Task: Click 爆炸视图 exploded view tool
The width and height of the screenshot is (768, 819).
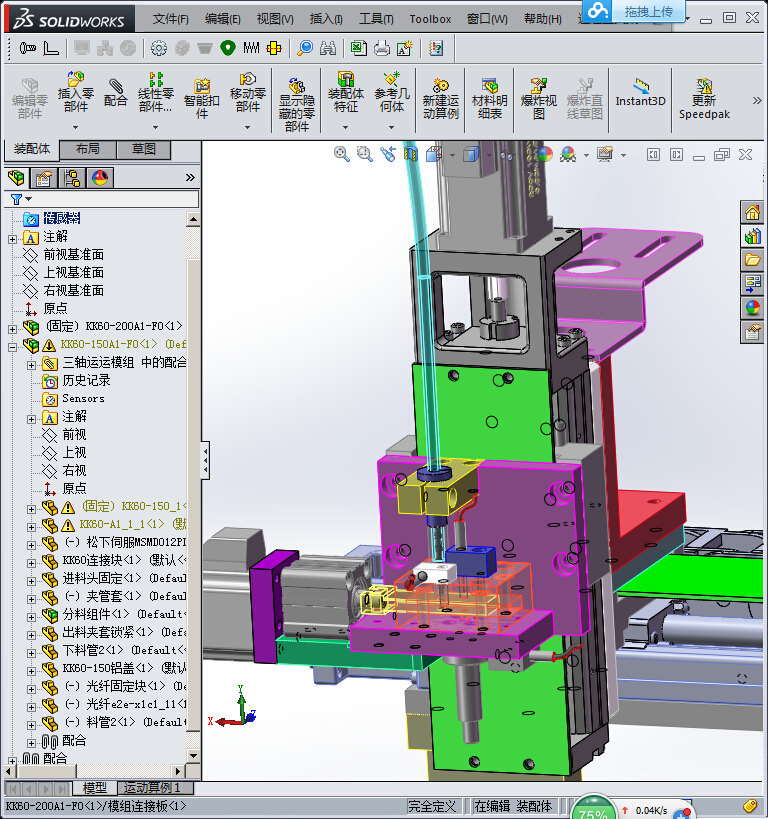Action: point(539,99)
